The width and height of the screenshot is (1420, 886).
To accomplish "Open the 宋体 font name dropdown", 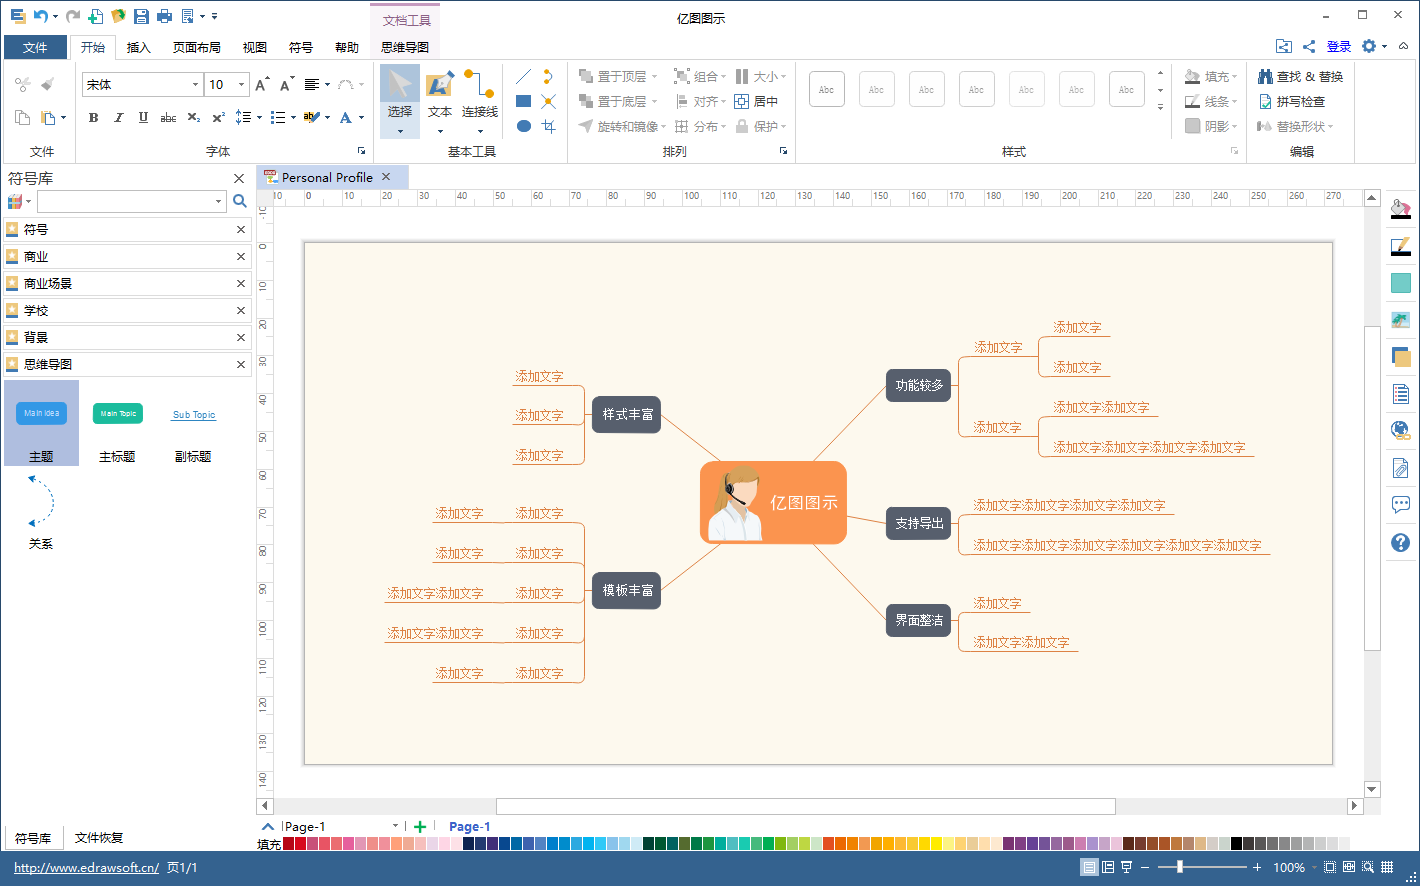I will (195, 85).
